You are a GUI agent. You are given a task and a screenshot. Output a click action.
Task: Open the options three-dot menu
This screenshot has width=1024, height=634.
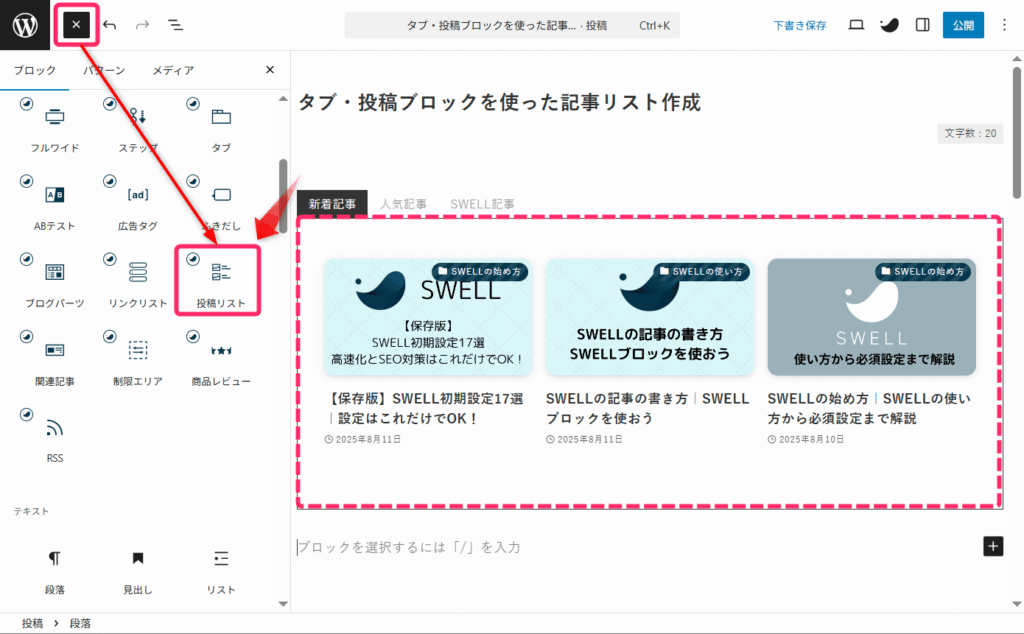pyautogui.click(x=1004, y=25)
